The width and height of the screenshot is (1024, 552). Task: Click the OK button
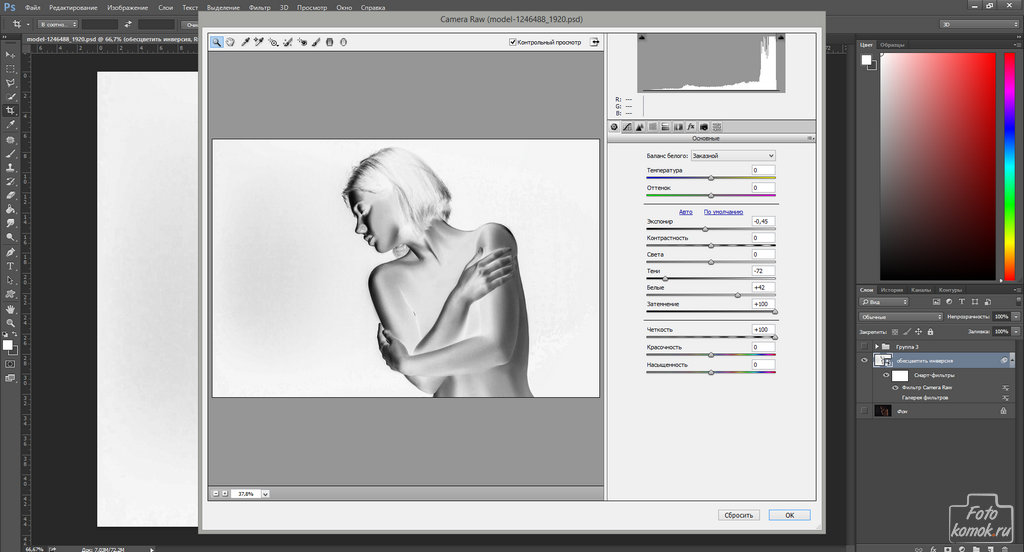click(789, 515)
